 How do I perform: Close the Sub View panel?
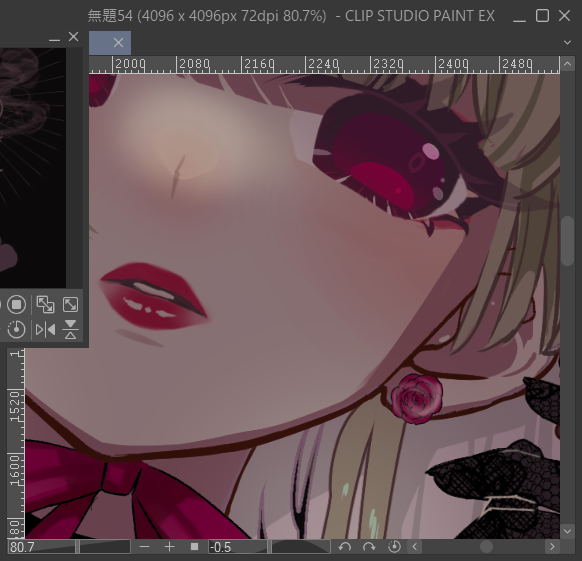point(73,36)
